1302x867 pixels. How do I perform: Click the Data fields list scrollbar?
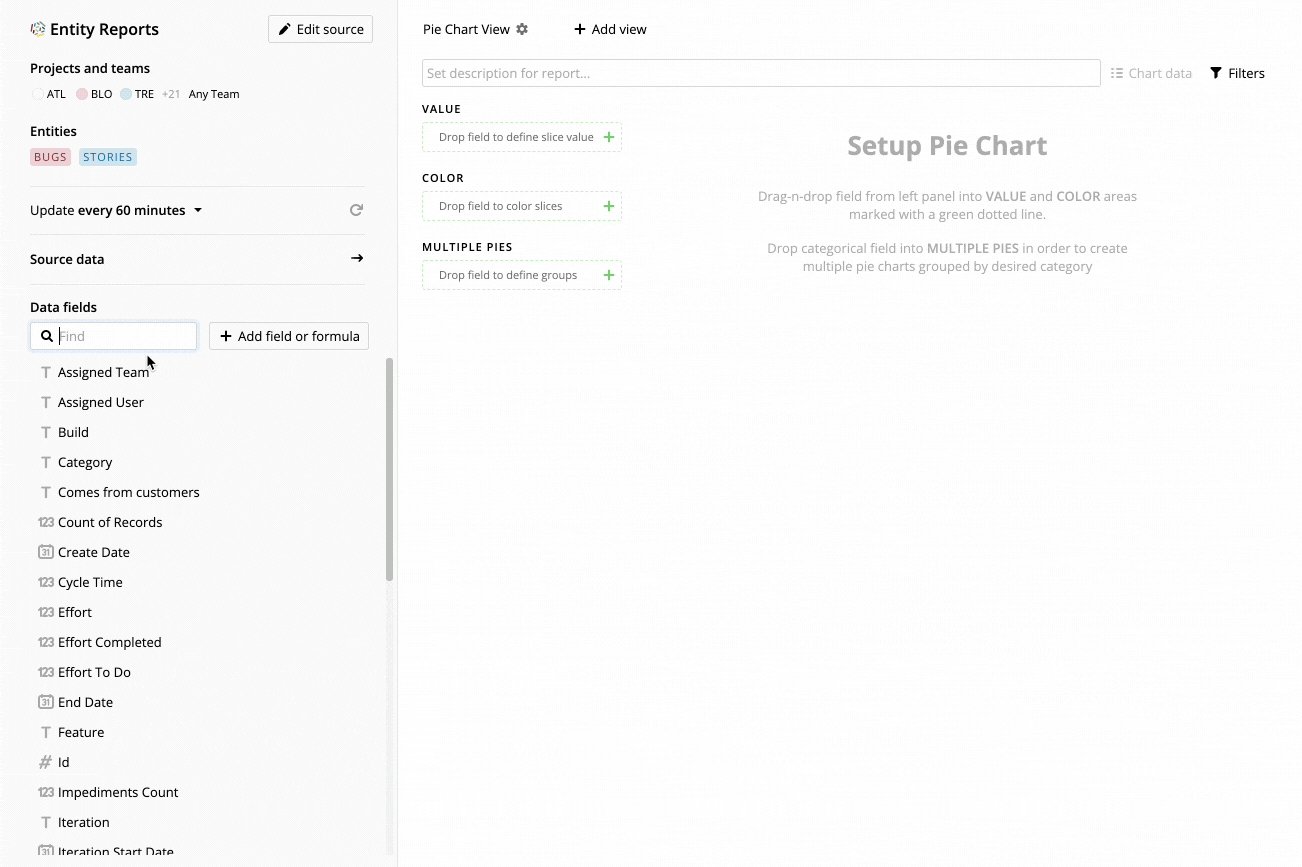[x=390, y=469]
